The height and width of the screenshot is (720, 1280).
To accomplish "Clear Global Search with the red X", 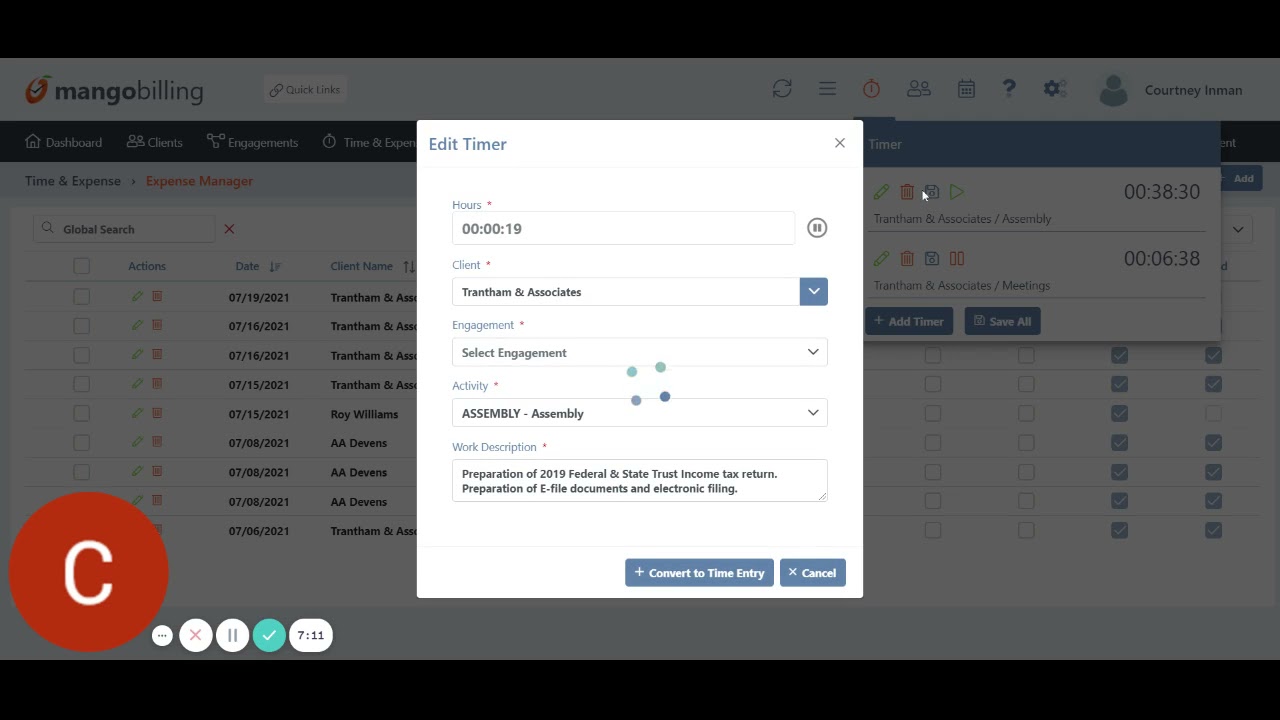I will tap(229, 229).
